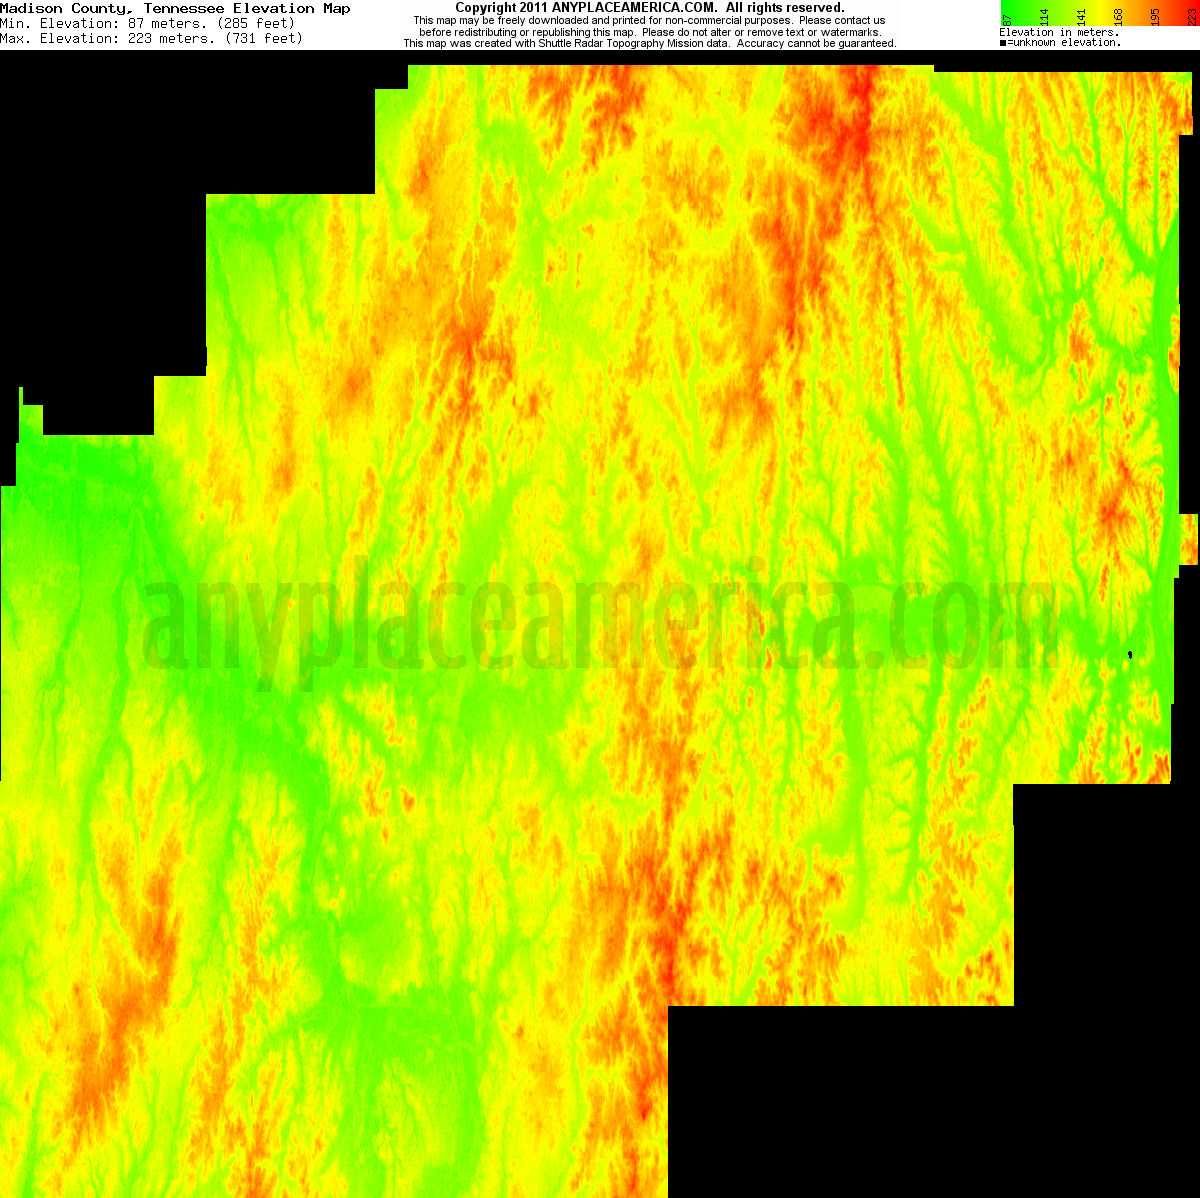Click the unknown elevation legend square
1200x1198 pixels.
click(1003, 42)
